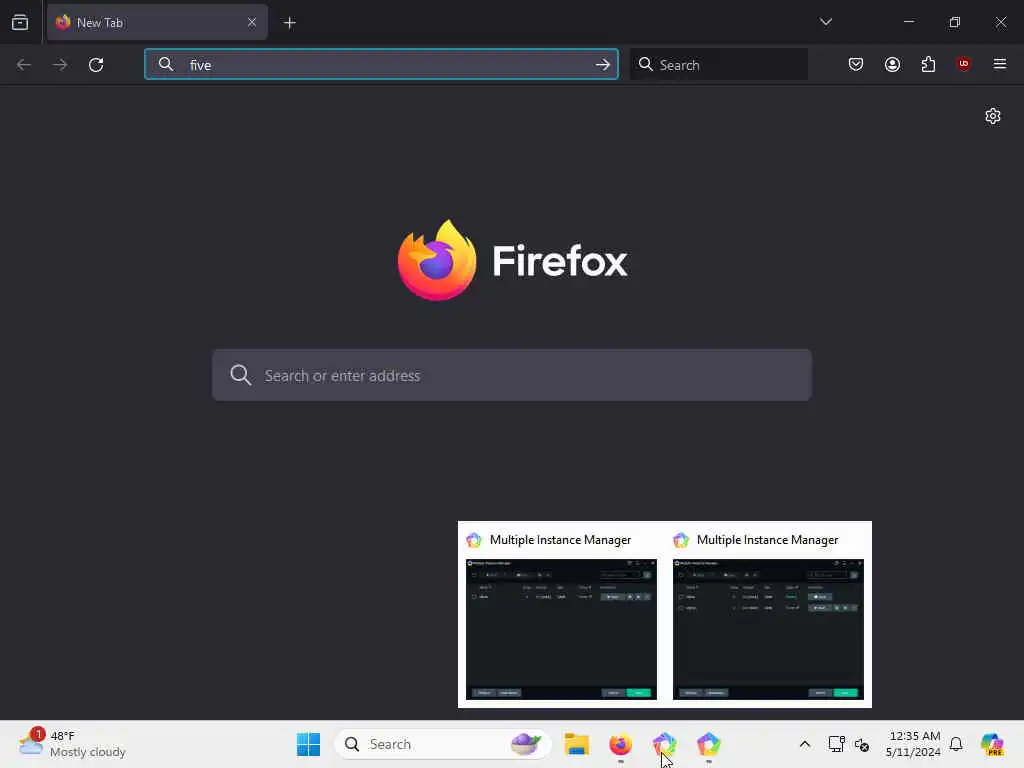
Task: Click second Multiple Instance Manager taskbar icon
Action: point(708,744)
